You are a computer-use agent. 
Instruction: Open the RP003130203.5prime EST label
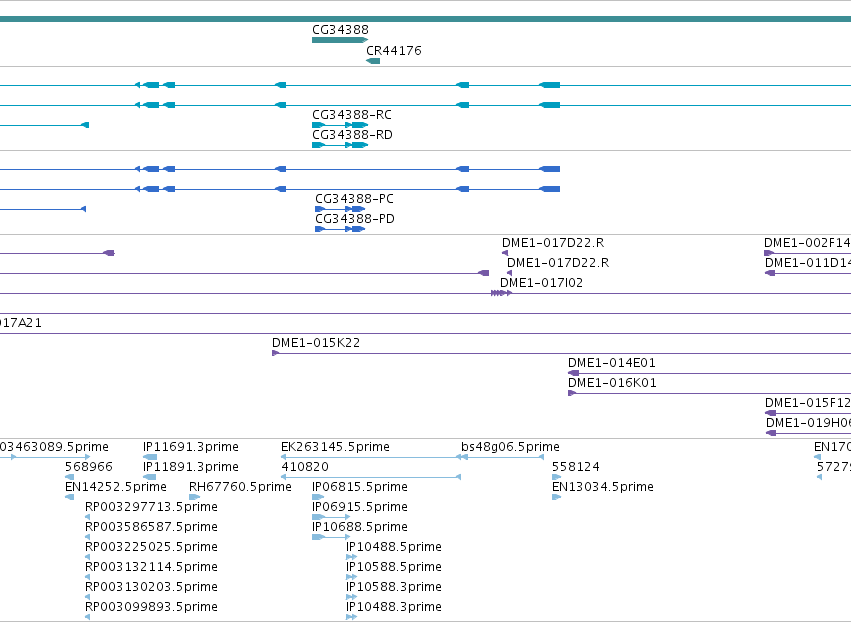tap(151, 588)
